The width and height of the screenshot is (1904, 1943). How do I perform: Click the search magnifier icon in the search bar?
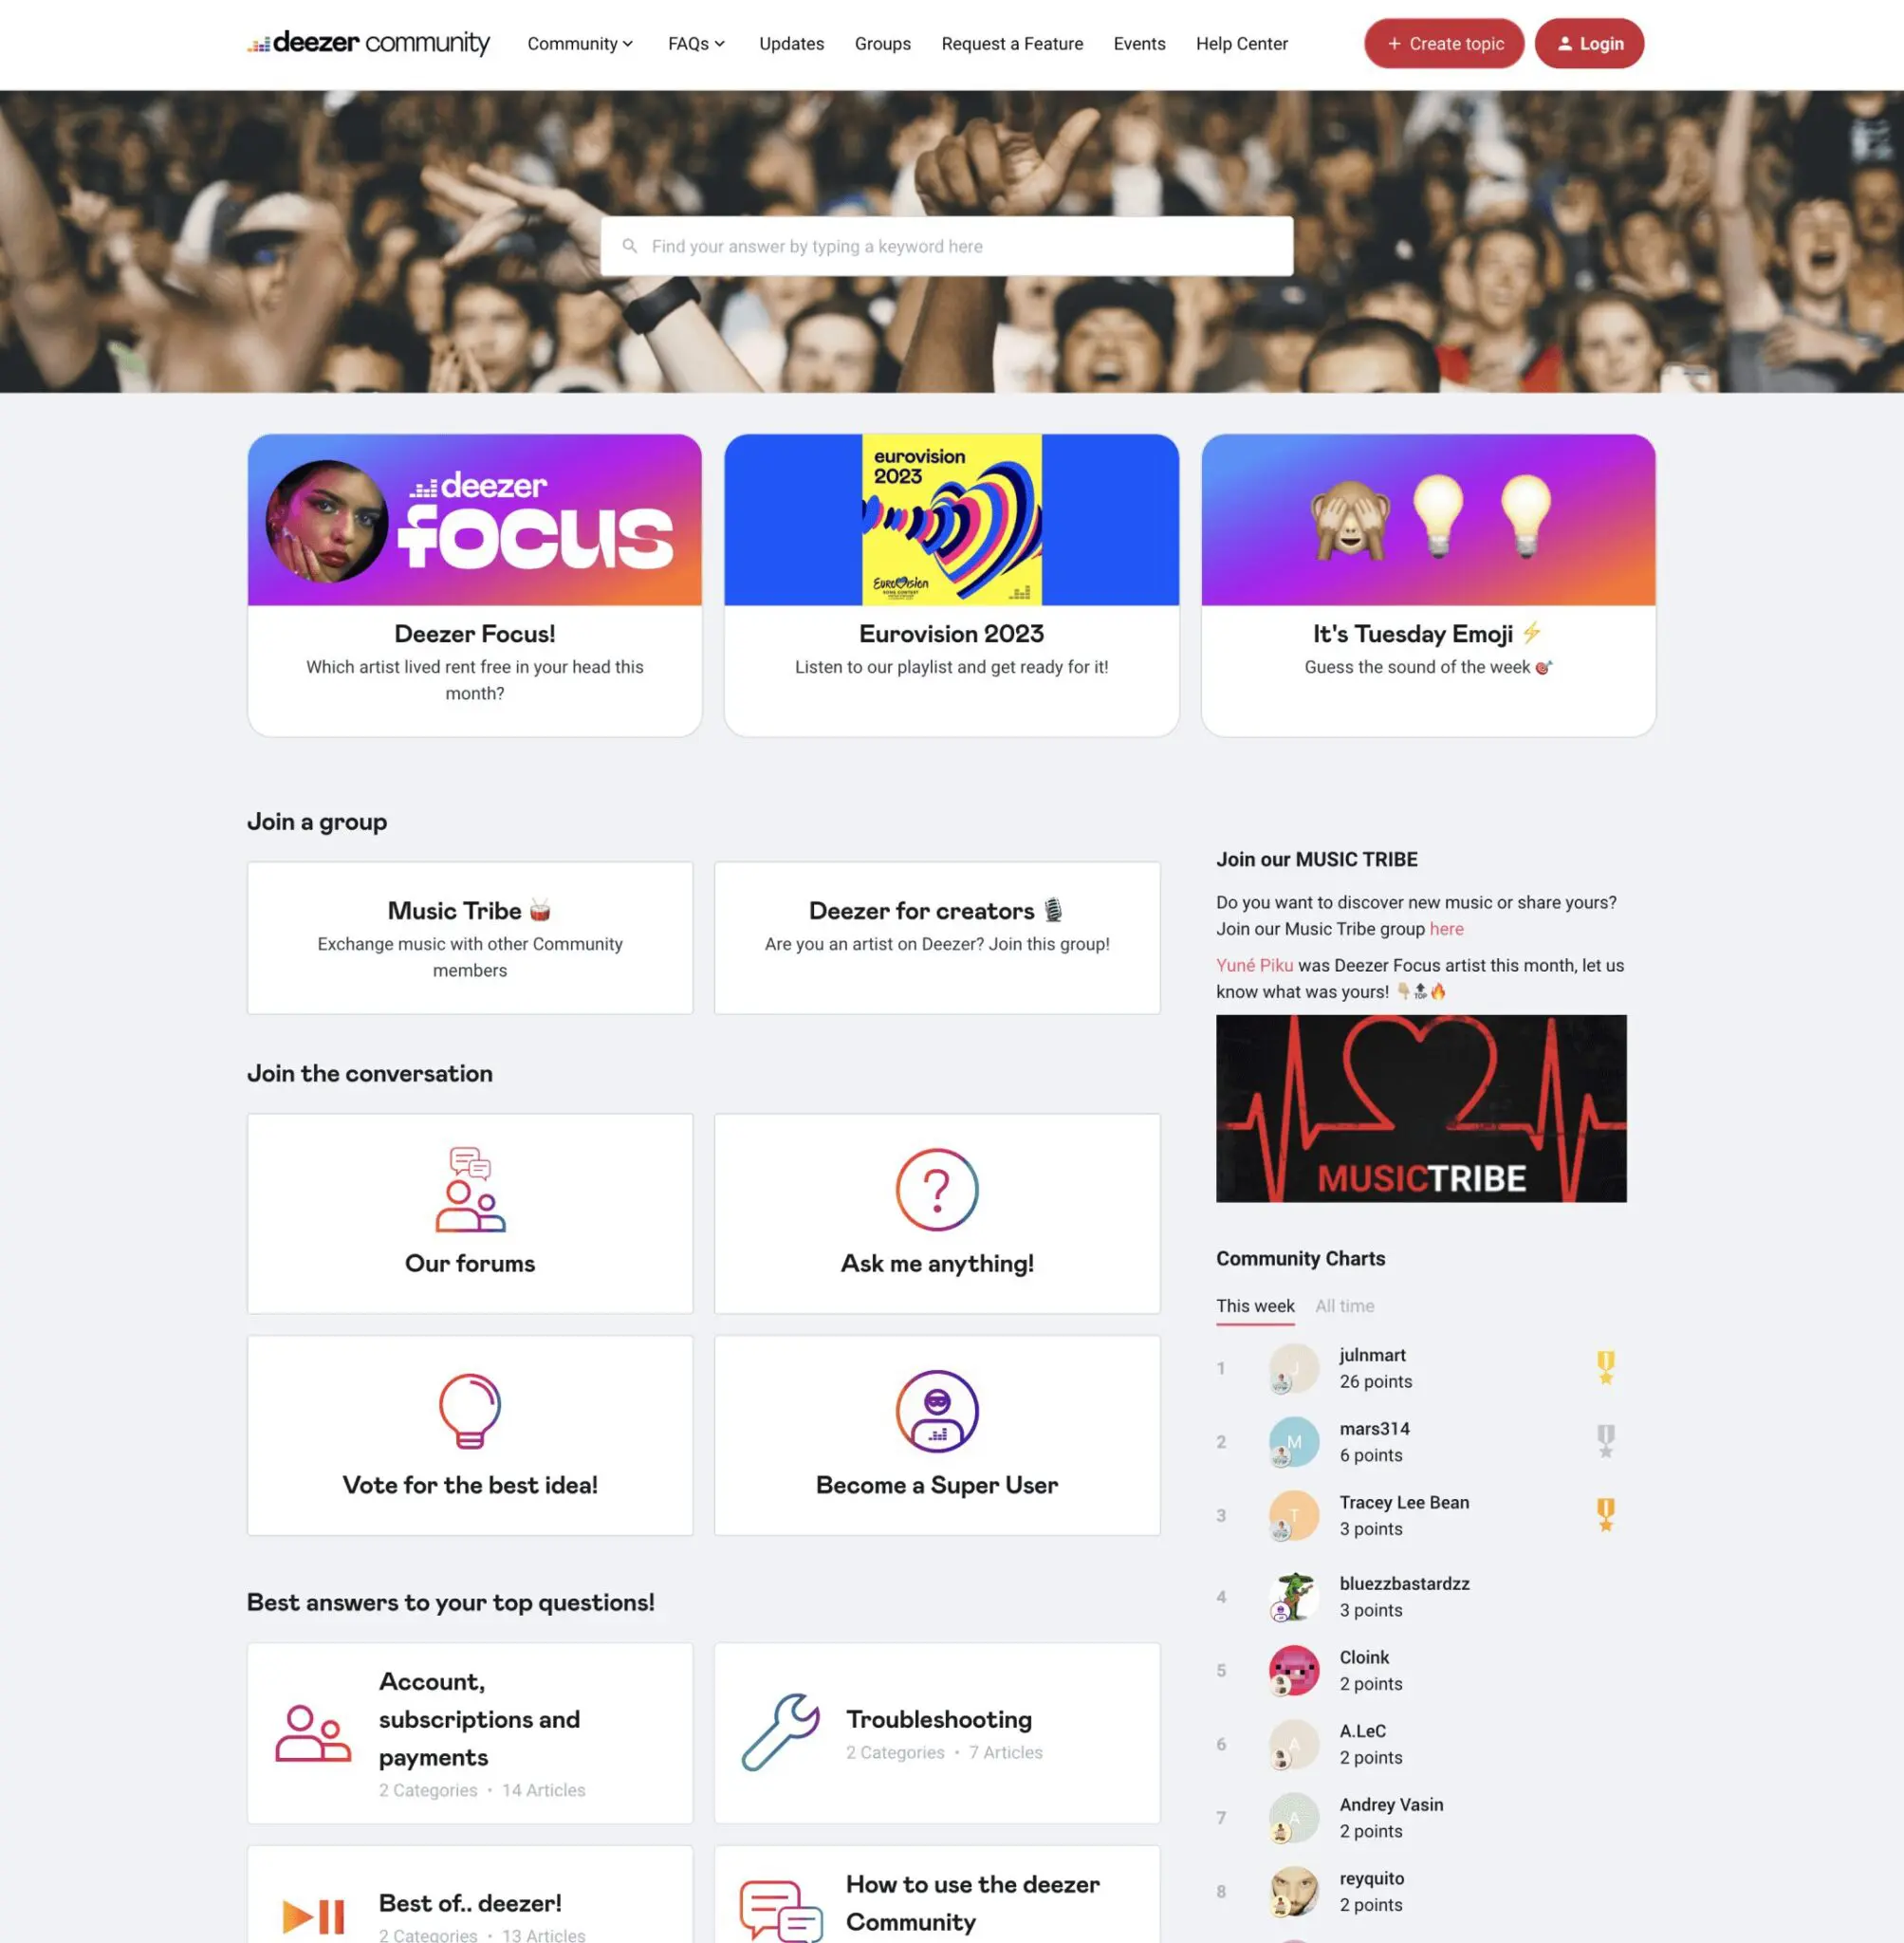629,246
